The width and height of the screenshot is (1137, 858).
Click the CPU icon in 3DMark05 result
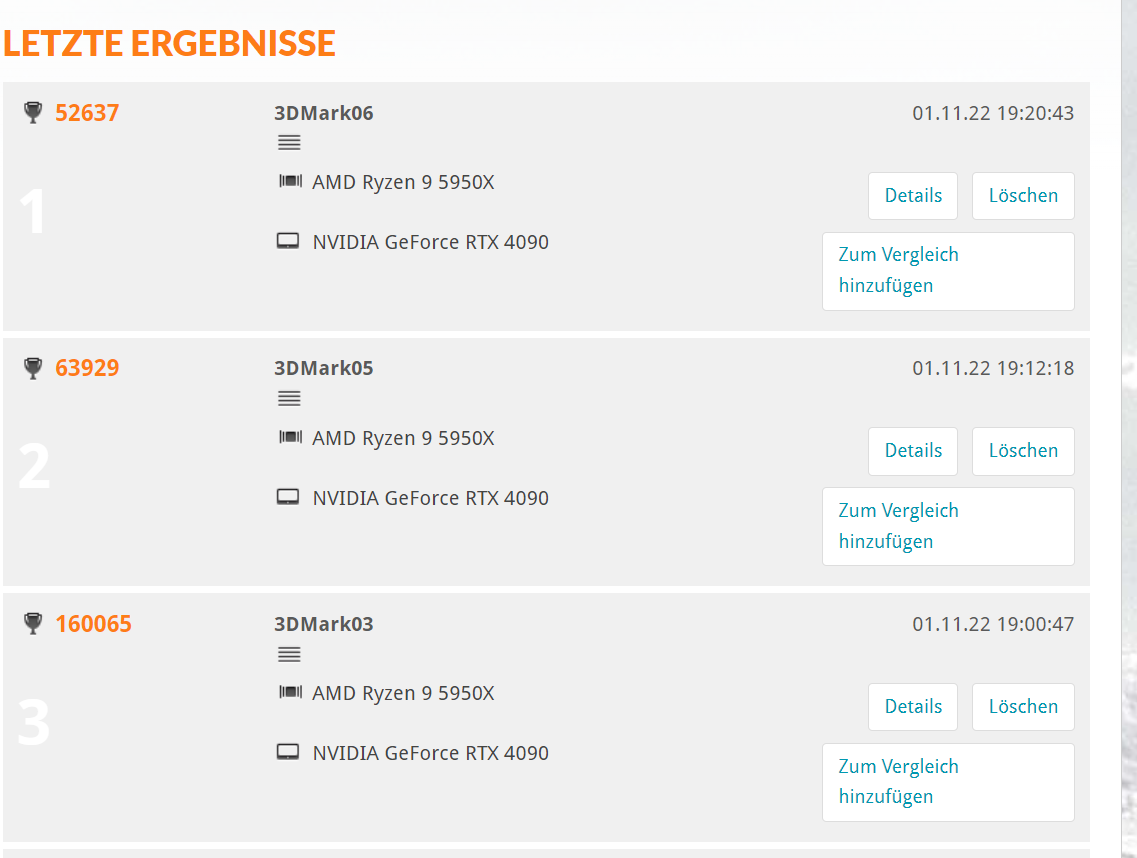pyautogui.click(x=290, y=437)
